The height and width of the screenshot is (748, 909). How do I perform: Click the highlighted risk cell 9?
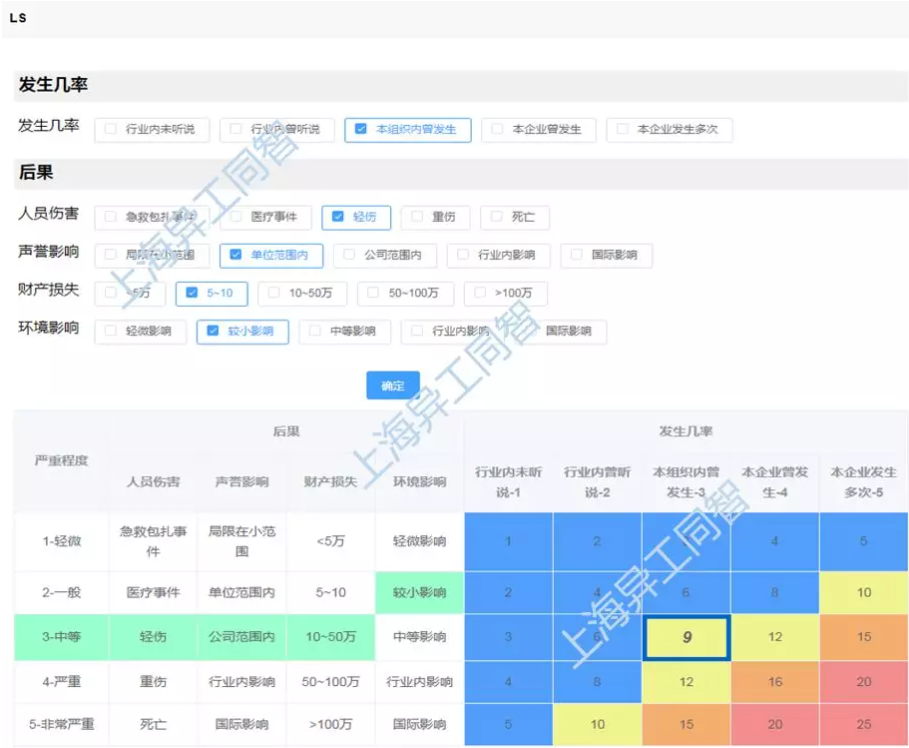[686, 637]
